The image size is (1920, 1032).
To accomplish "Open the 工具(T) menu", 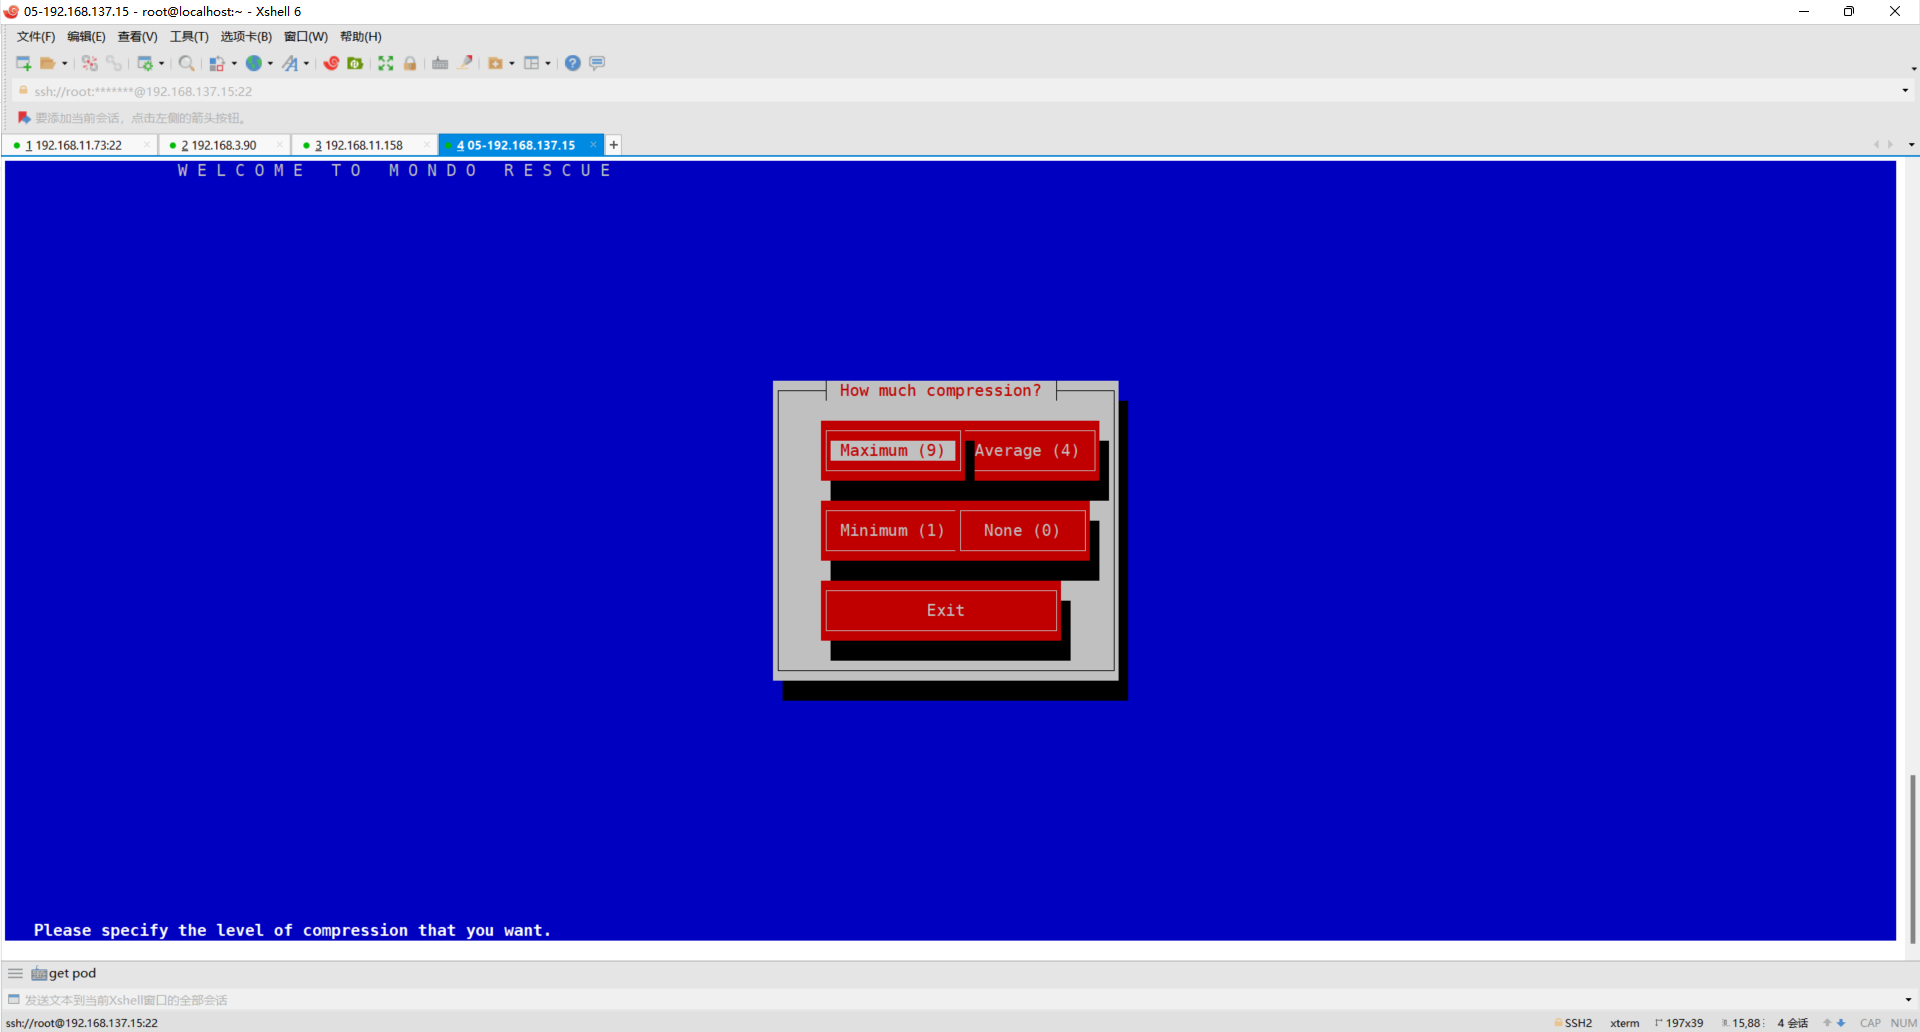I will [189, 37].
